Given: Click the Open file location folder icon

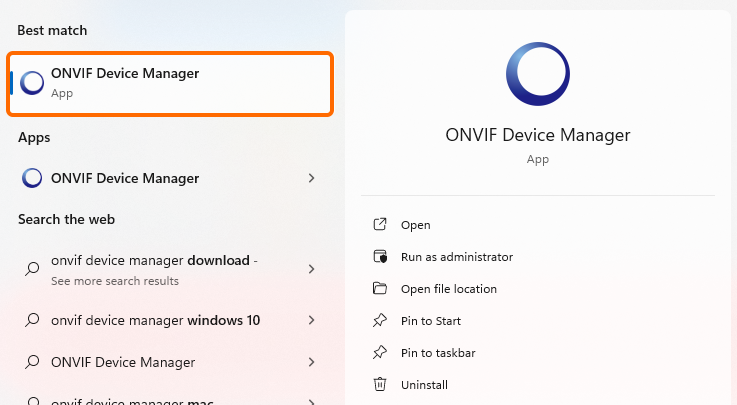Looking at the screenshot, I should (379, 289).
